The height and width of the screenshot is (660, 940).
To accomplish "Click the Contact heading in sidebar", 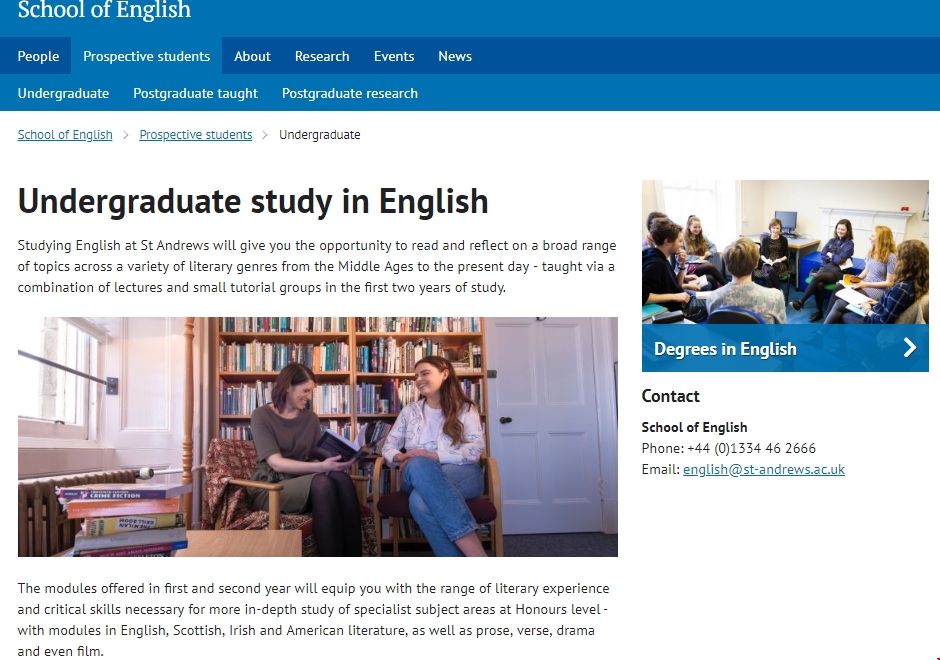I will click(670, 396).
